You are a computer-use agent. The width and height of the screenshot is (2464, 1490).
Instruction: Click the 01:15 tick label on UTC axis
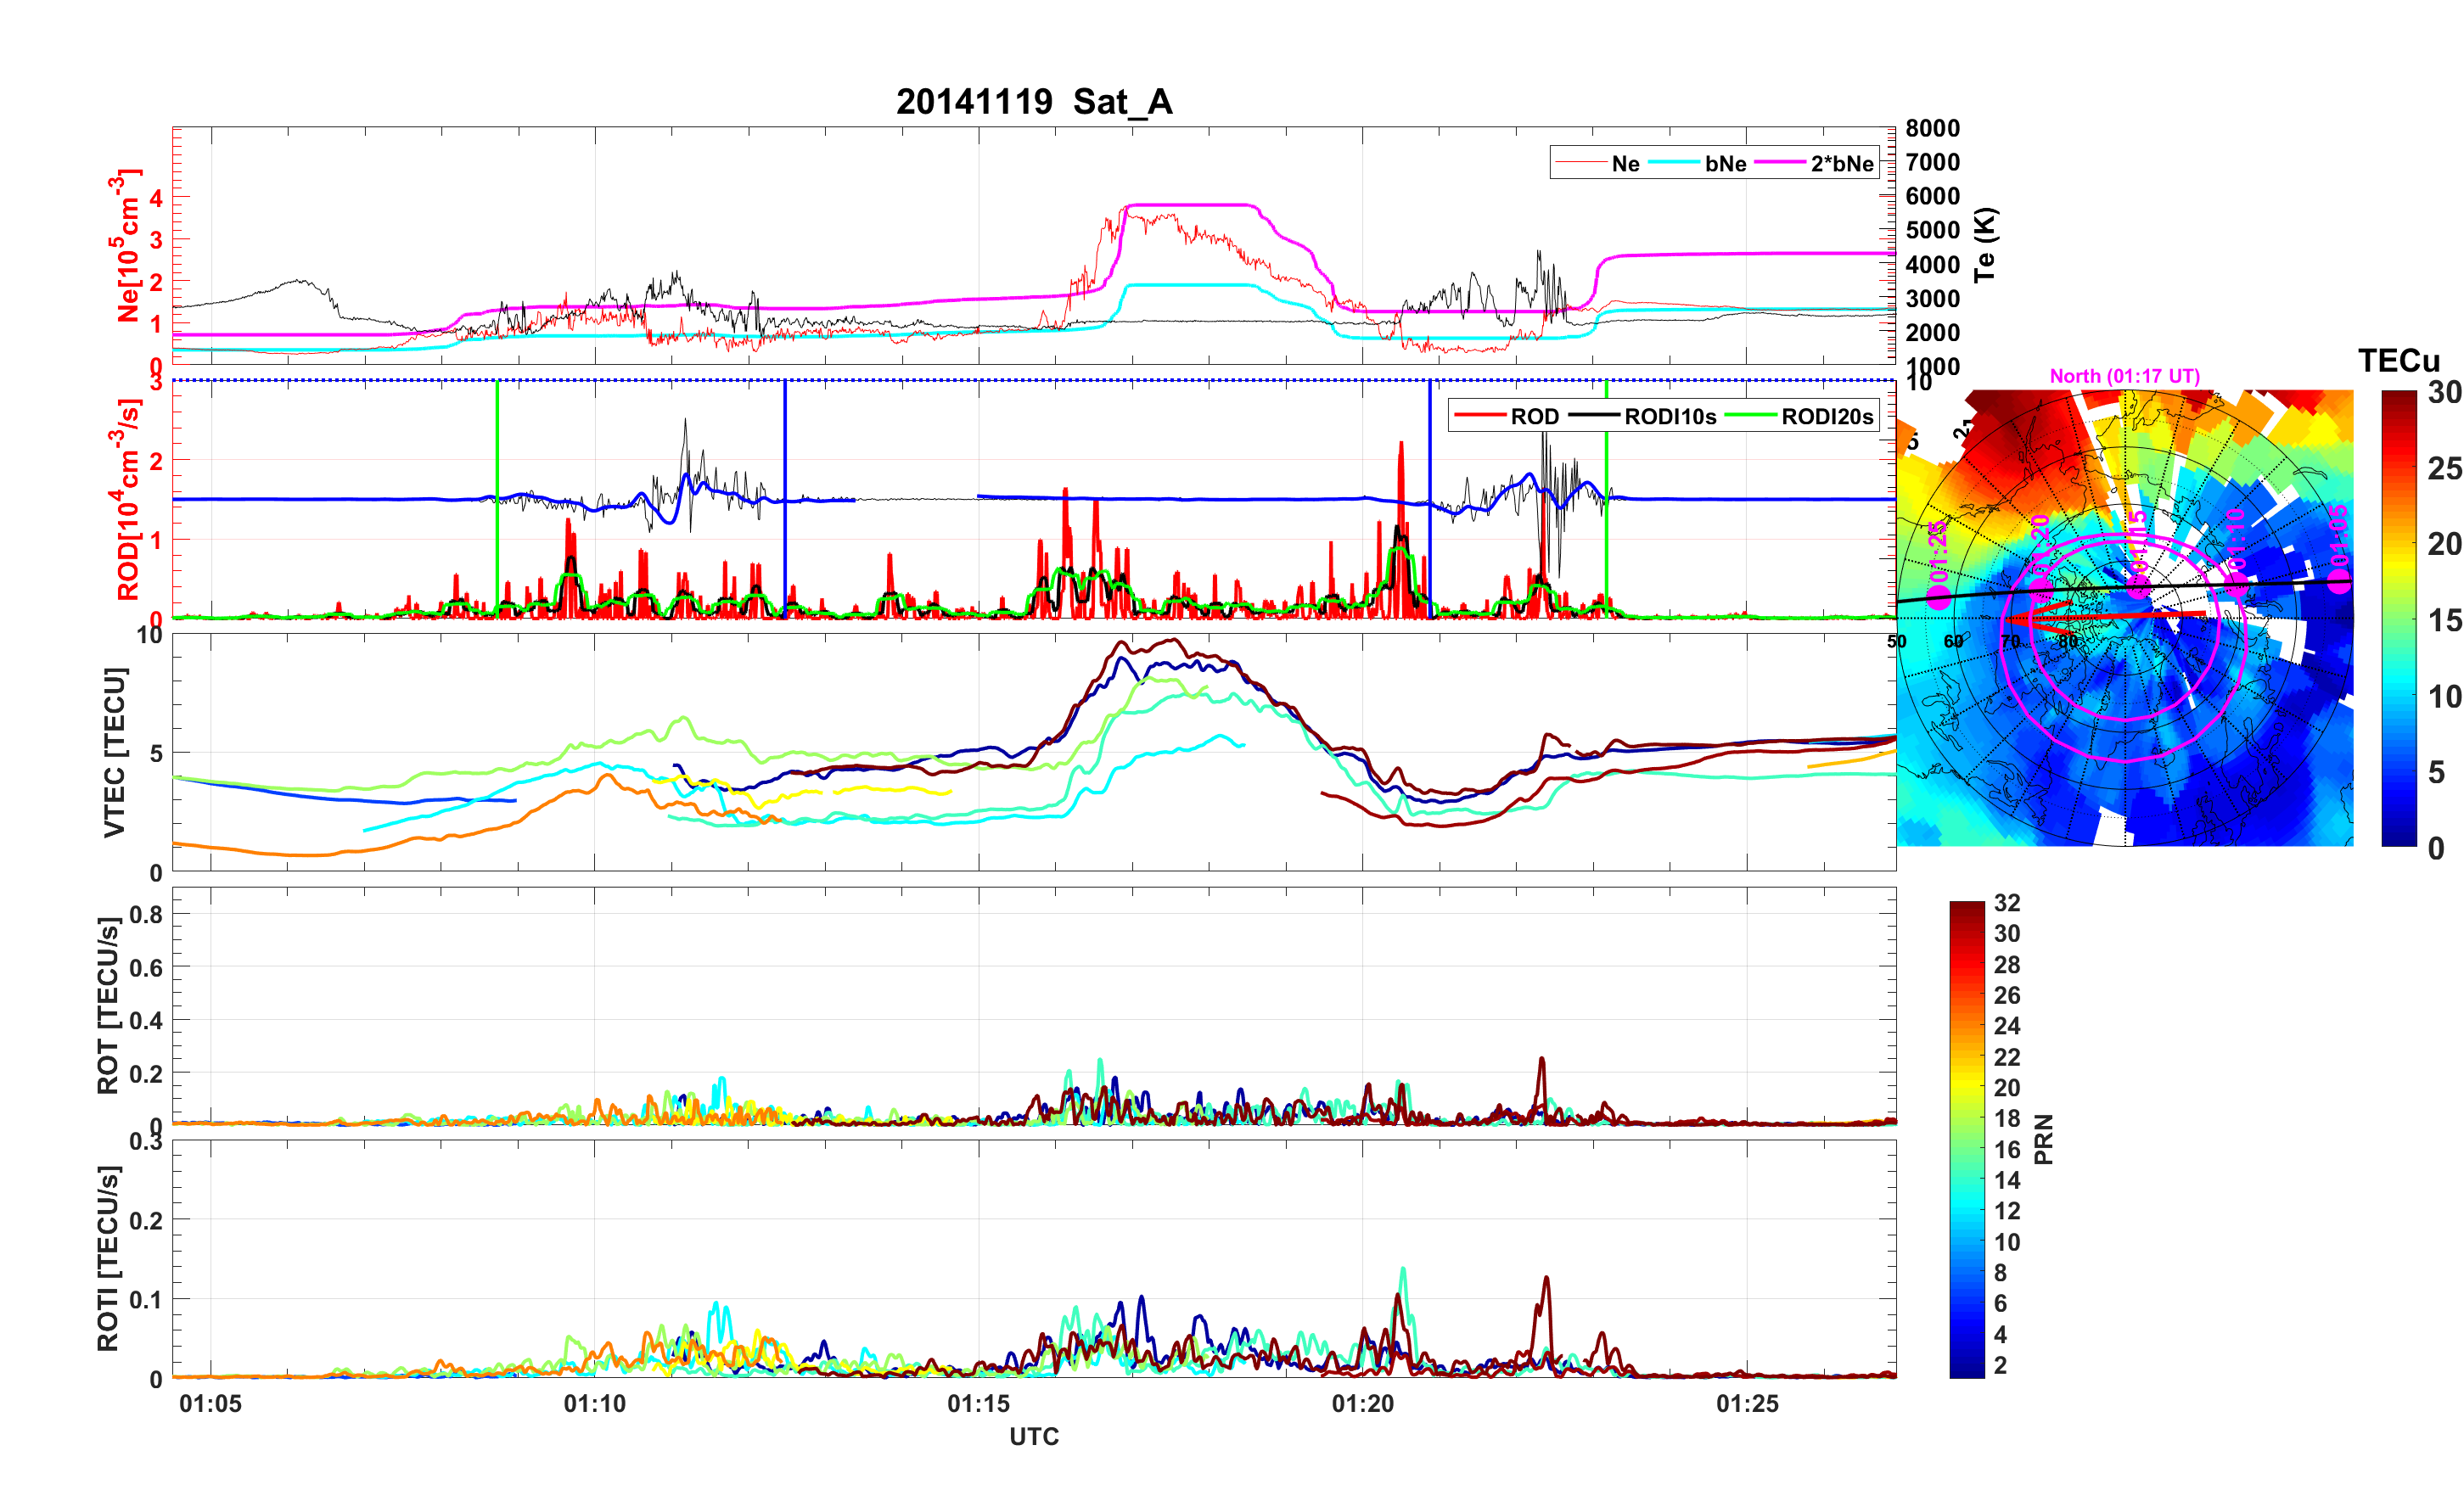pos(978,1404)
